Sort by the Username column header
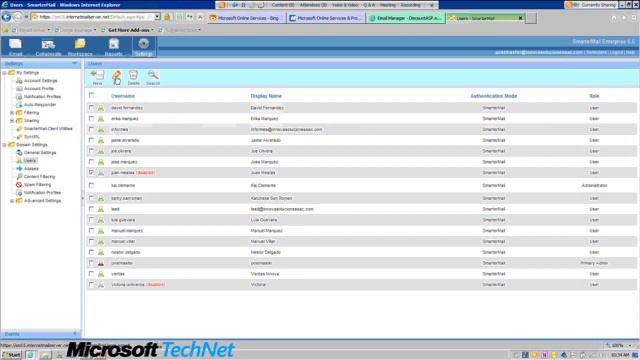The width and height of the screenshot is (640, 360). [x=123, y=96]
